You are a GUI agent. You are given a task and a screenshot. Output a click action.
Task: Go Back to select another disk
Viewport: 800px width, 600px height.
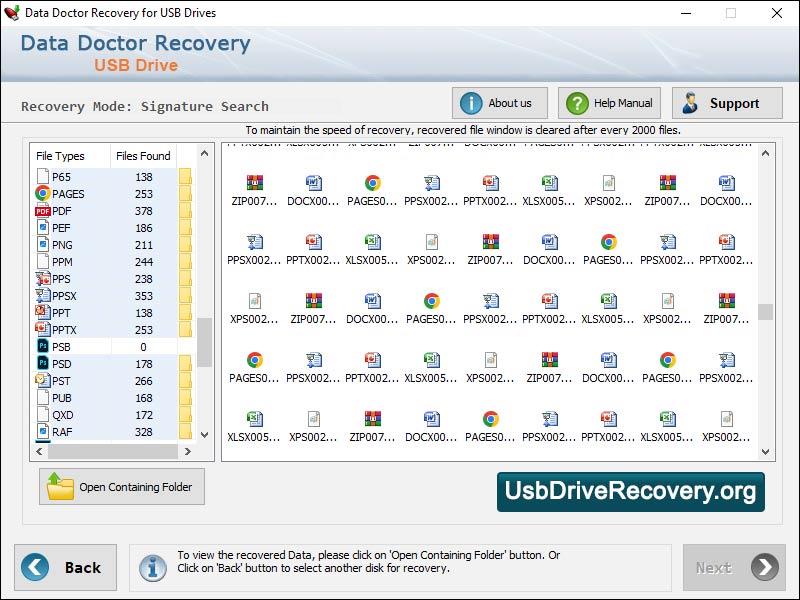point(66,567)
